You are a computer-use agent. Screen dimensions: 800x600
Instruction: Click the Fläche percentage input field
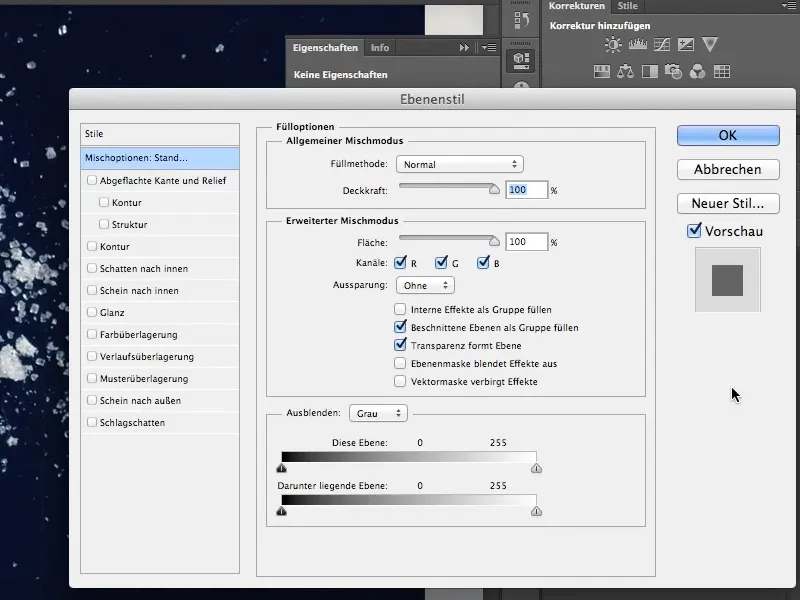[x=527, y=242]
